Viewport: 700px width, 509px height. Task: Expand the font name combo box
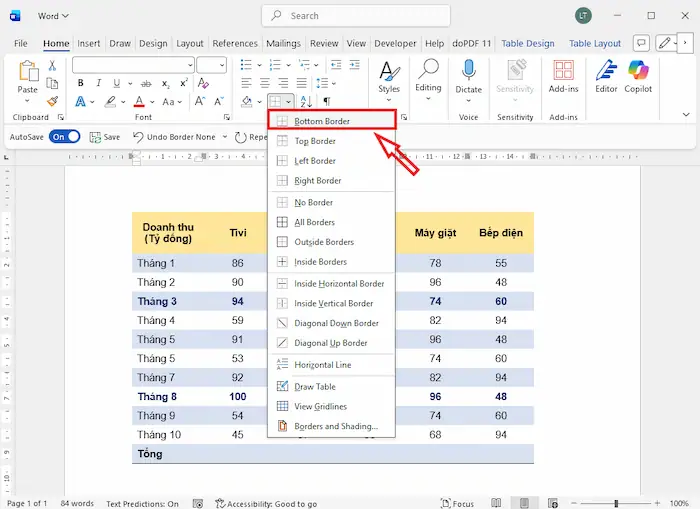click(189, 65)
